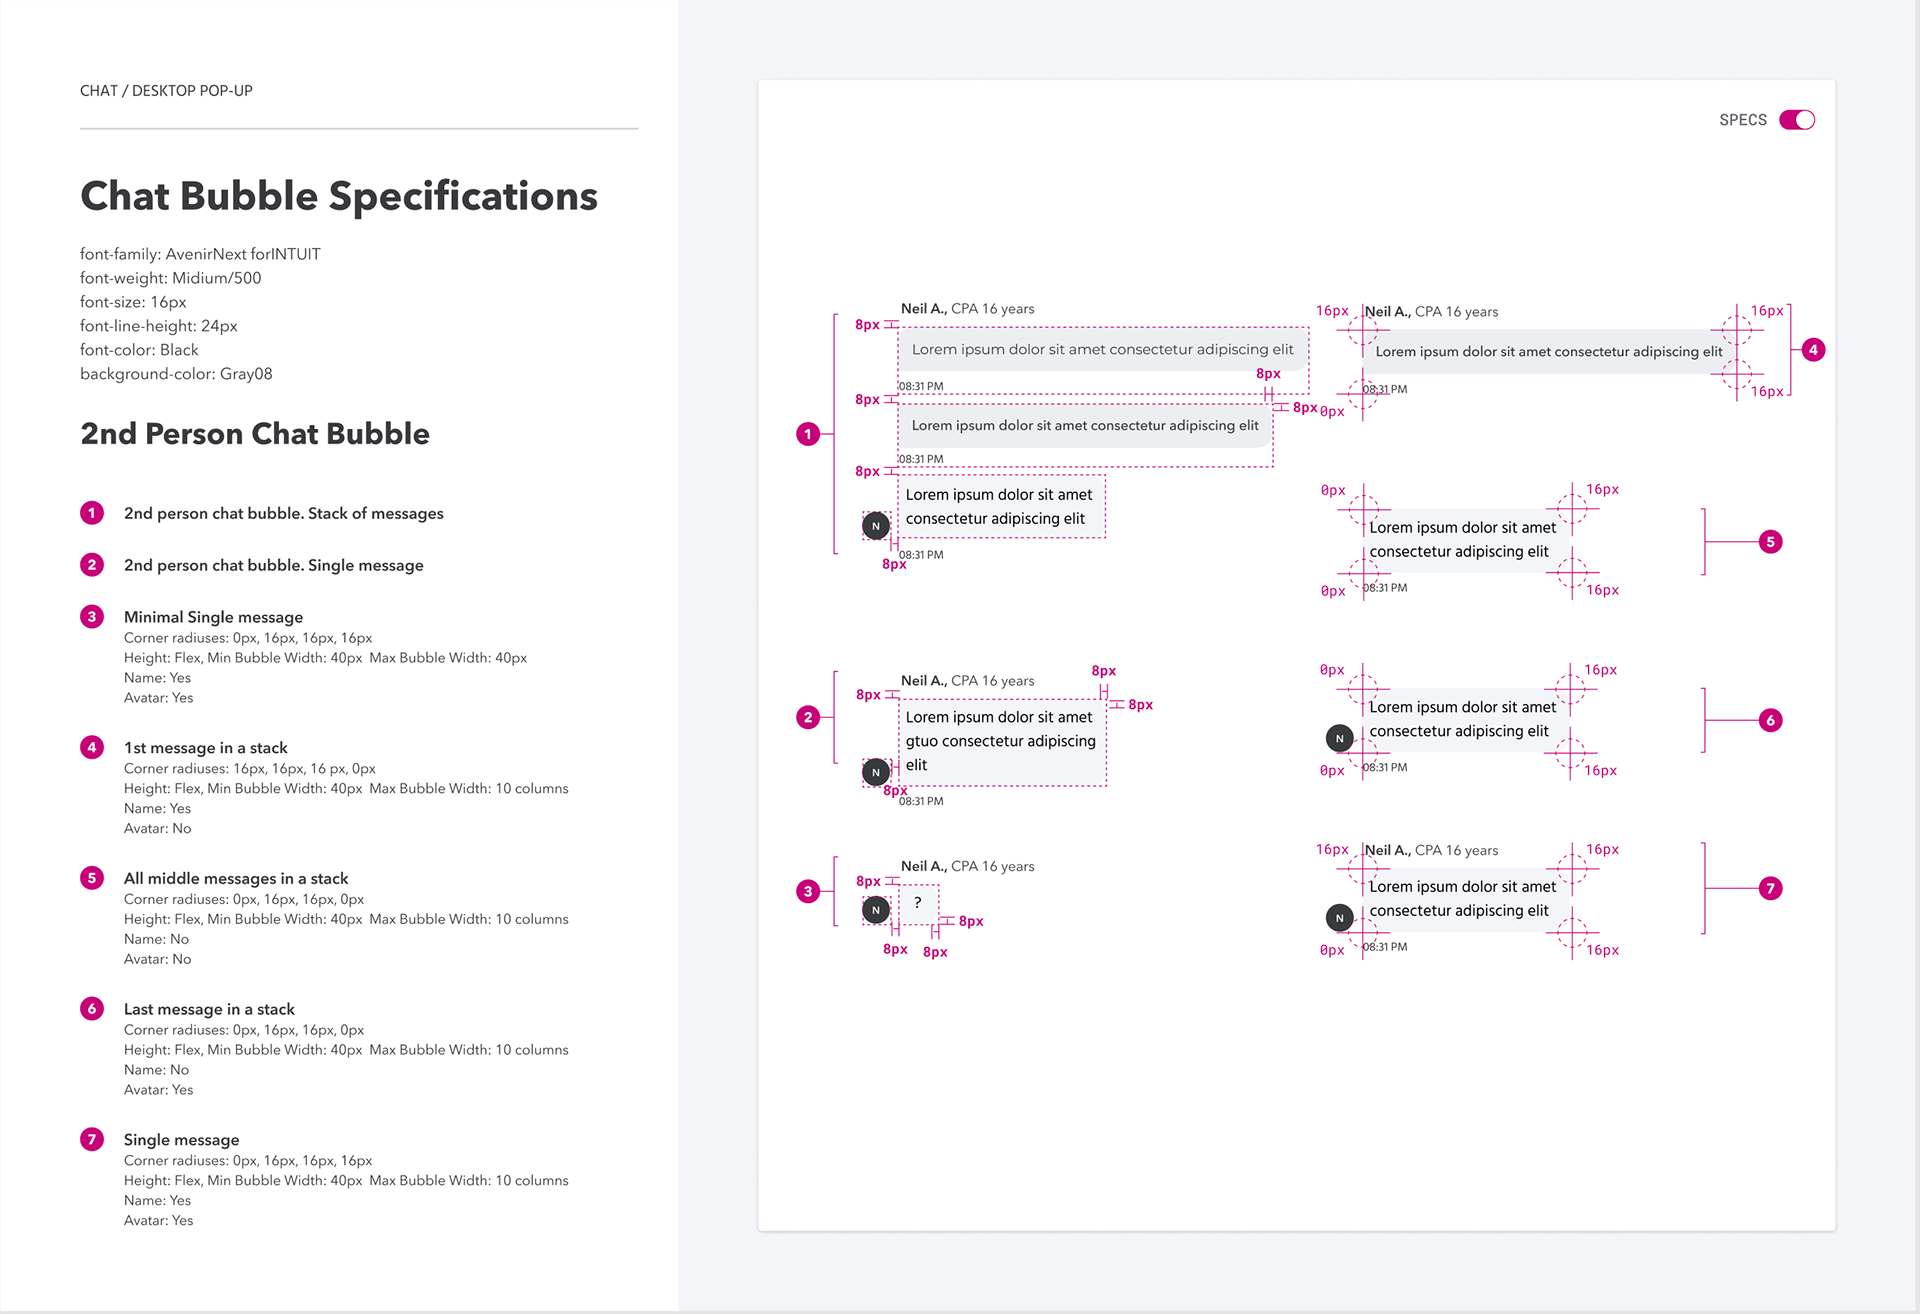The width and height of the screenshot is (1920, 1314).
Task: Toggle the SPECS switch off
Action: click(x=1797, y=120)
